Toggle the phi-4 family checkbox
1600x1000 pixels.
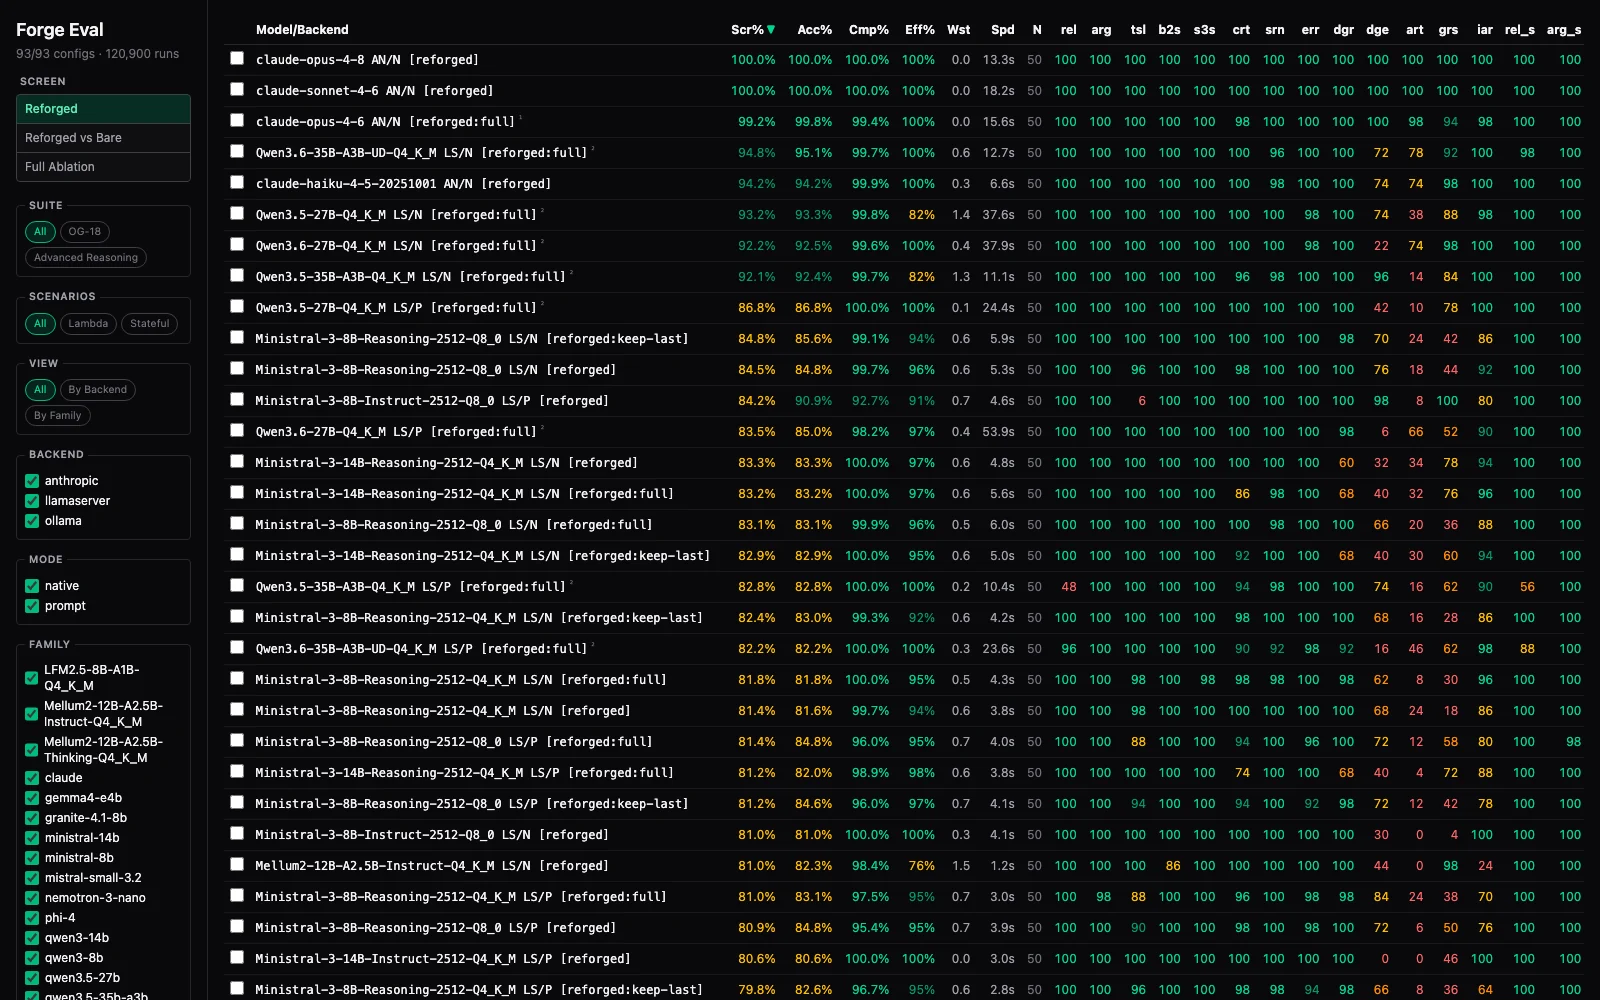point(32,918)
